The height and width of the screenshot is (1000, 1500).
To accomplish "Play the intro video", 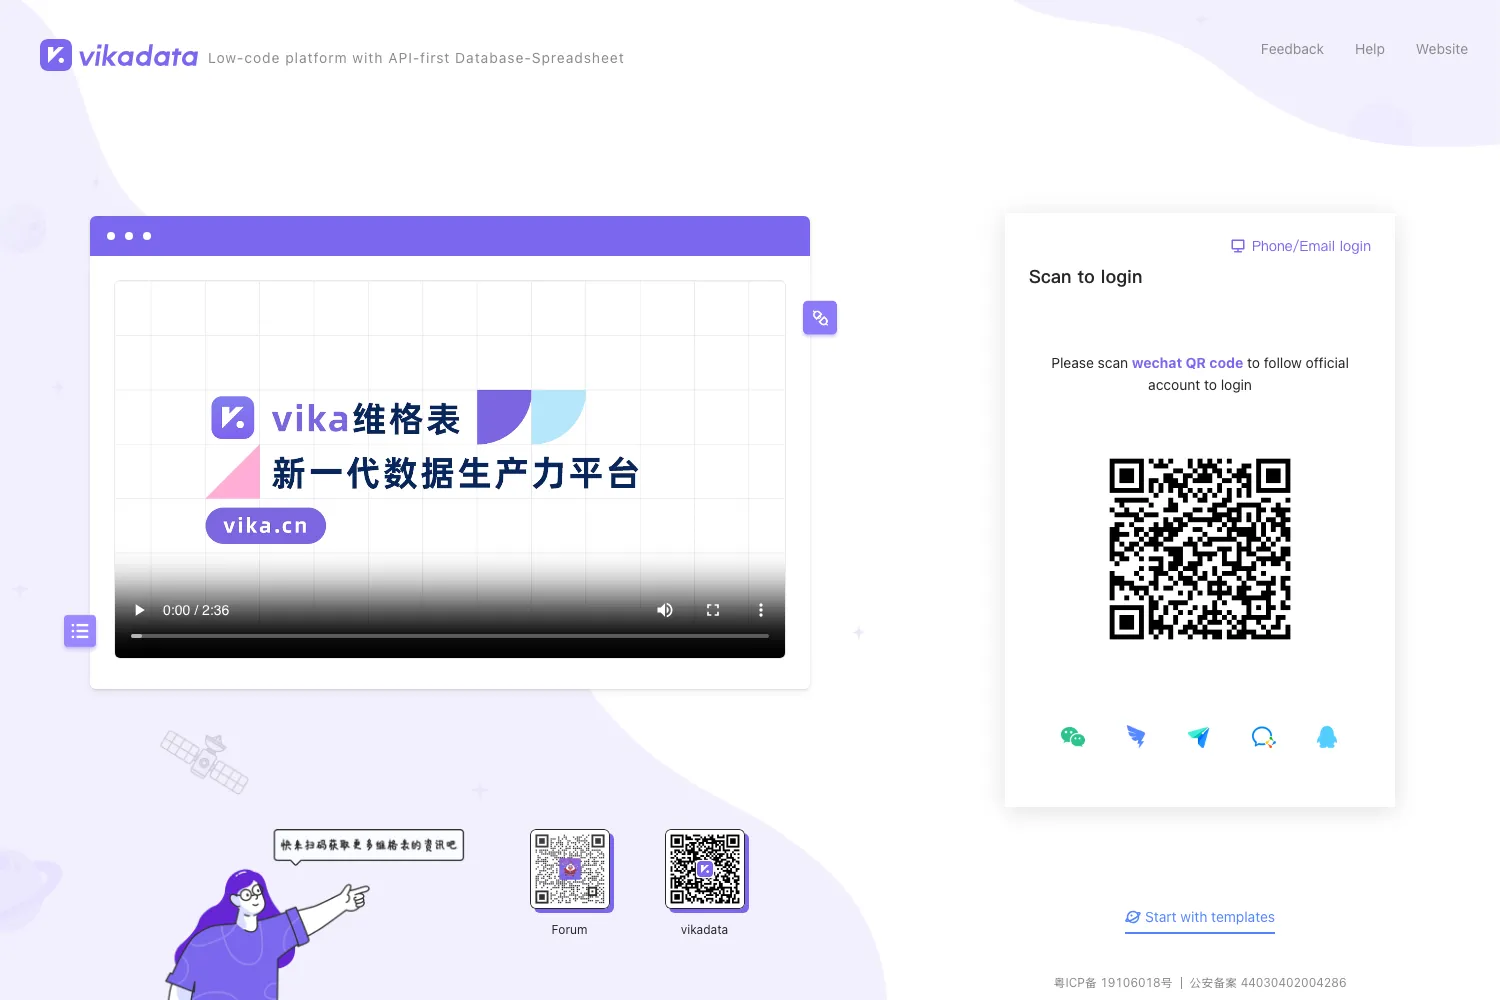I will coord(140,610).
